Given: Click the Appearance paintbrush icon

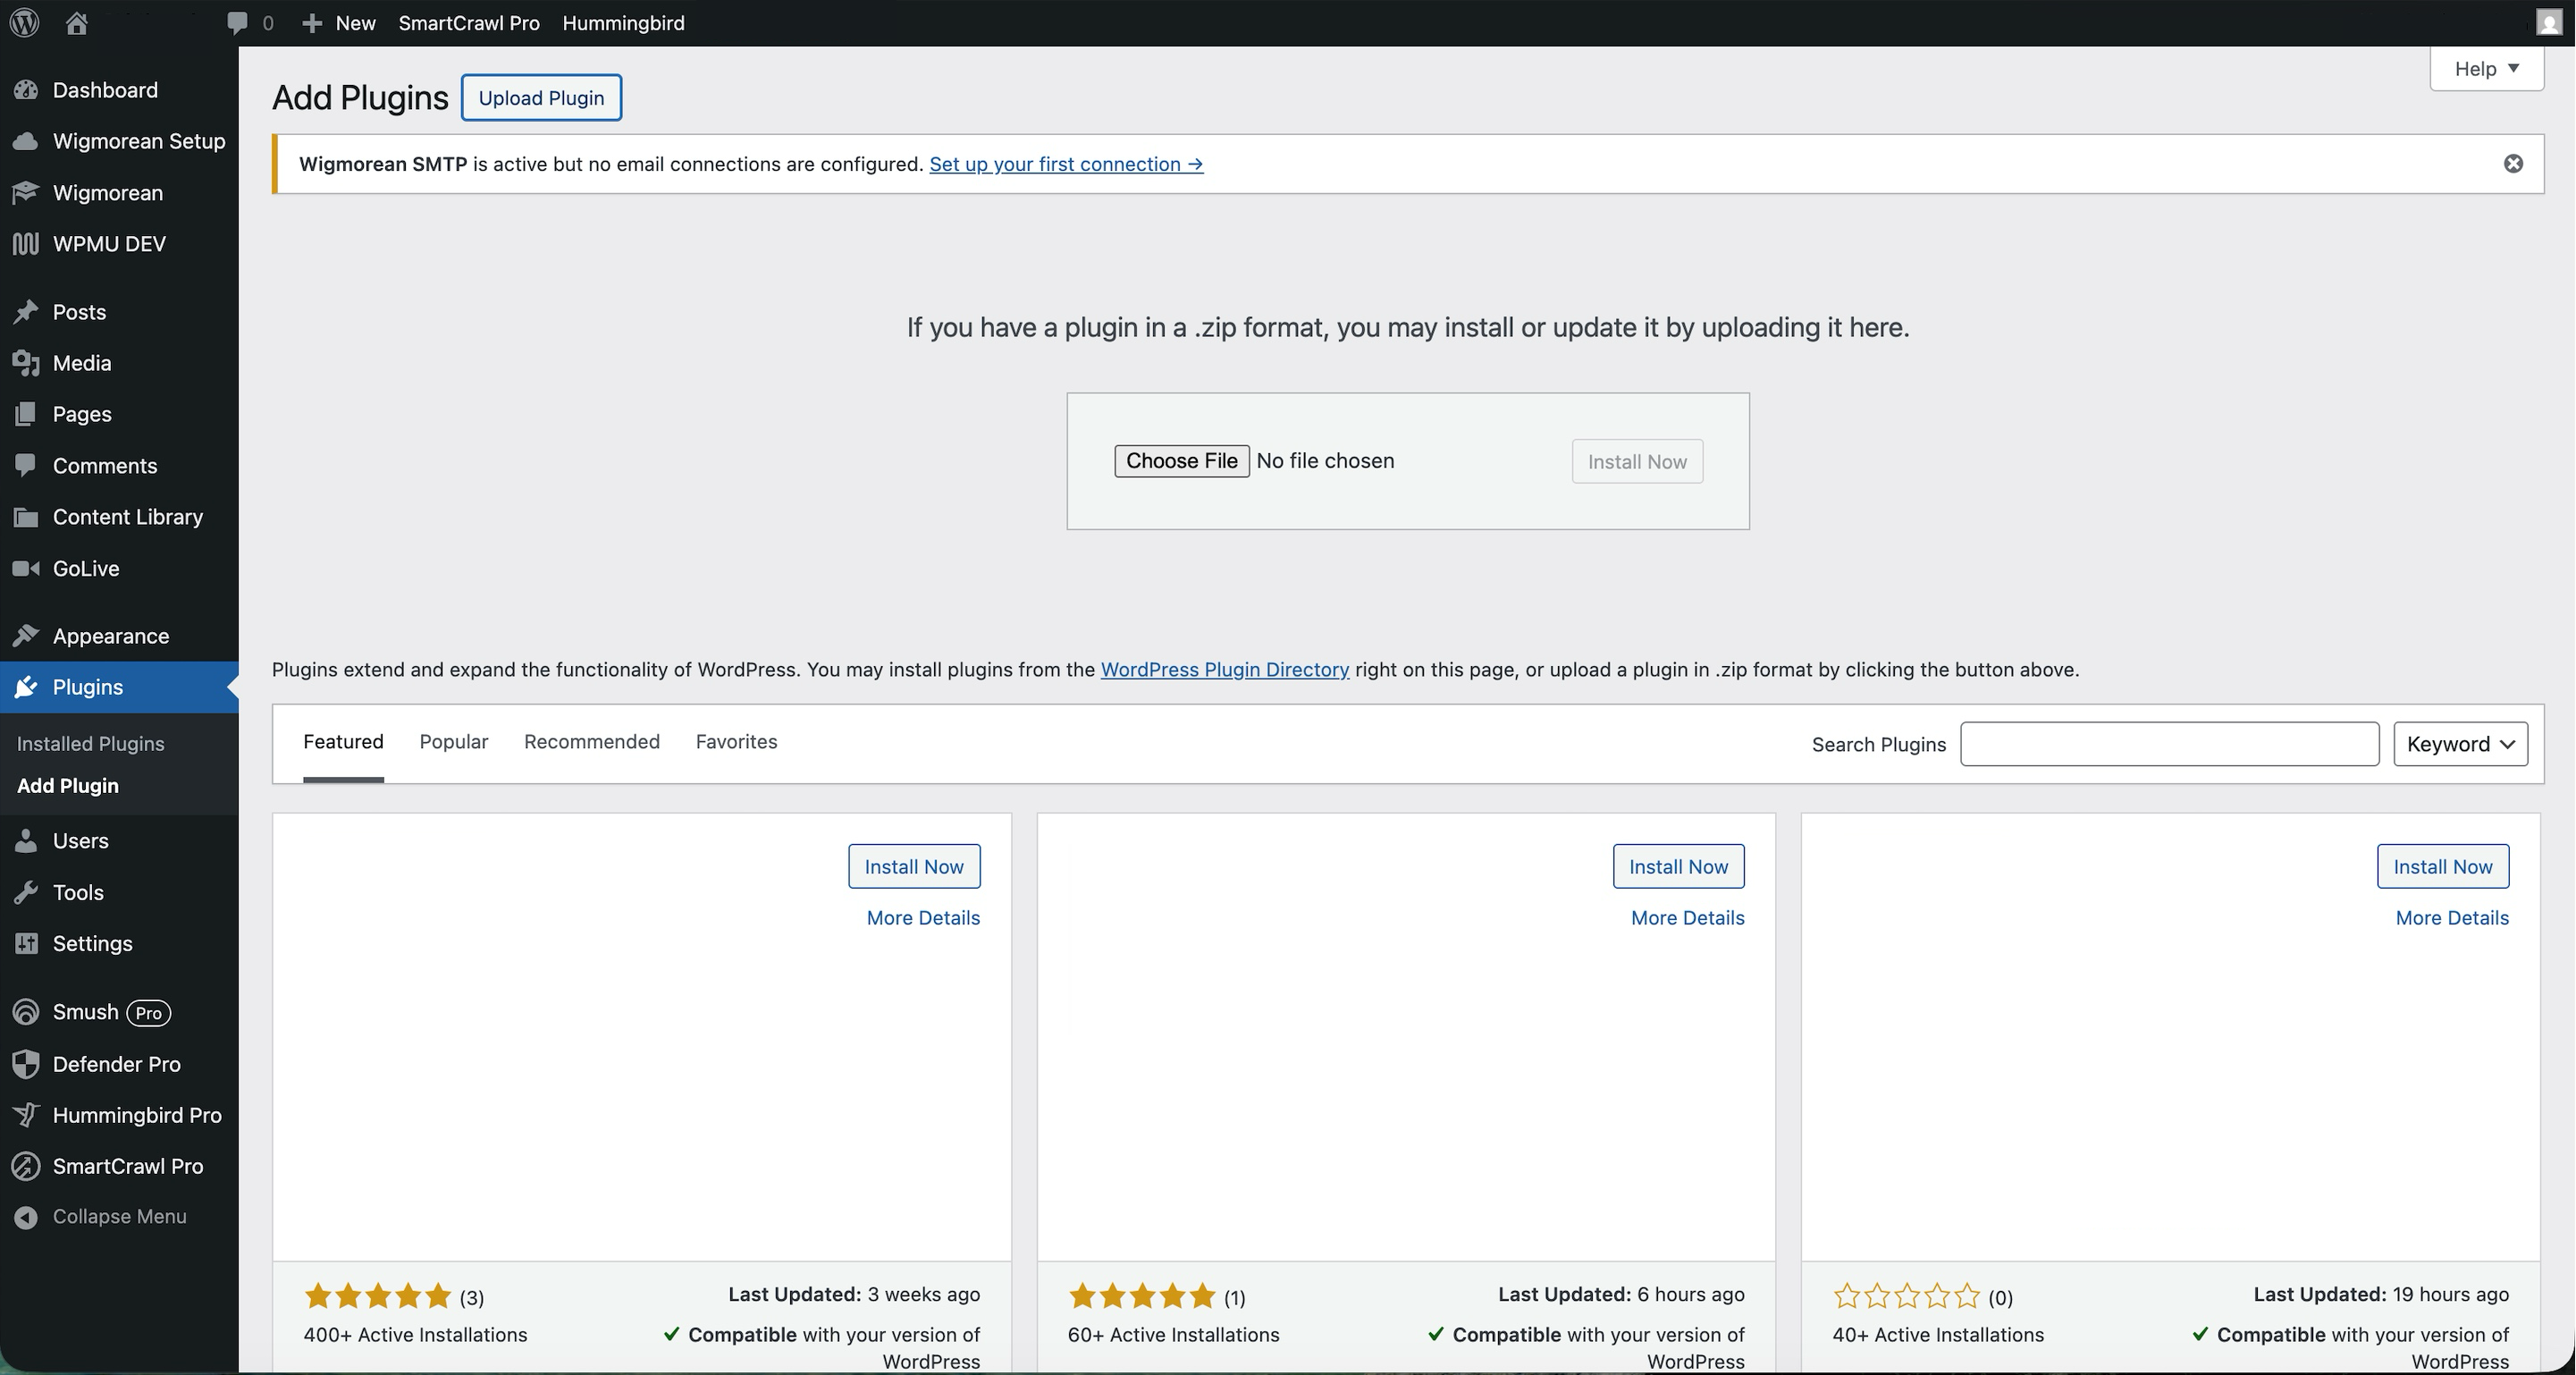Looking at the screenshot, I should 26,635.
